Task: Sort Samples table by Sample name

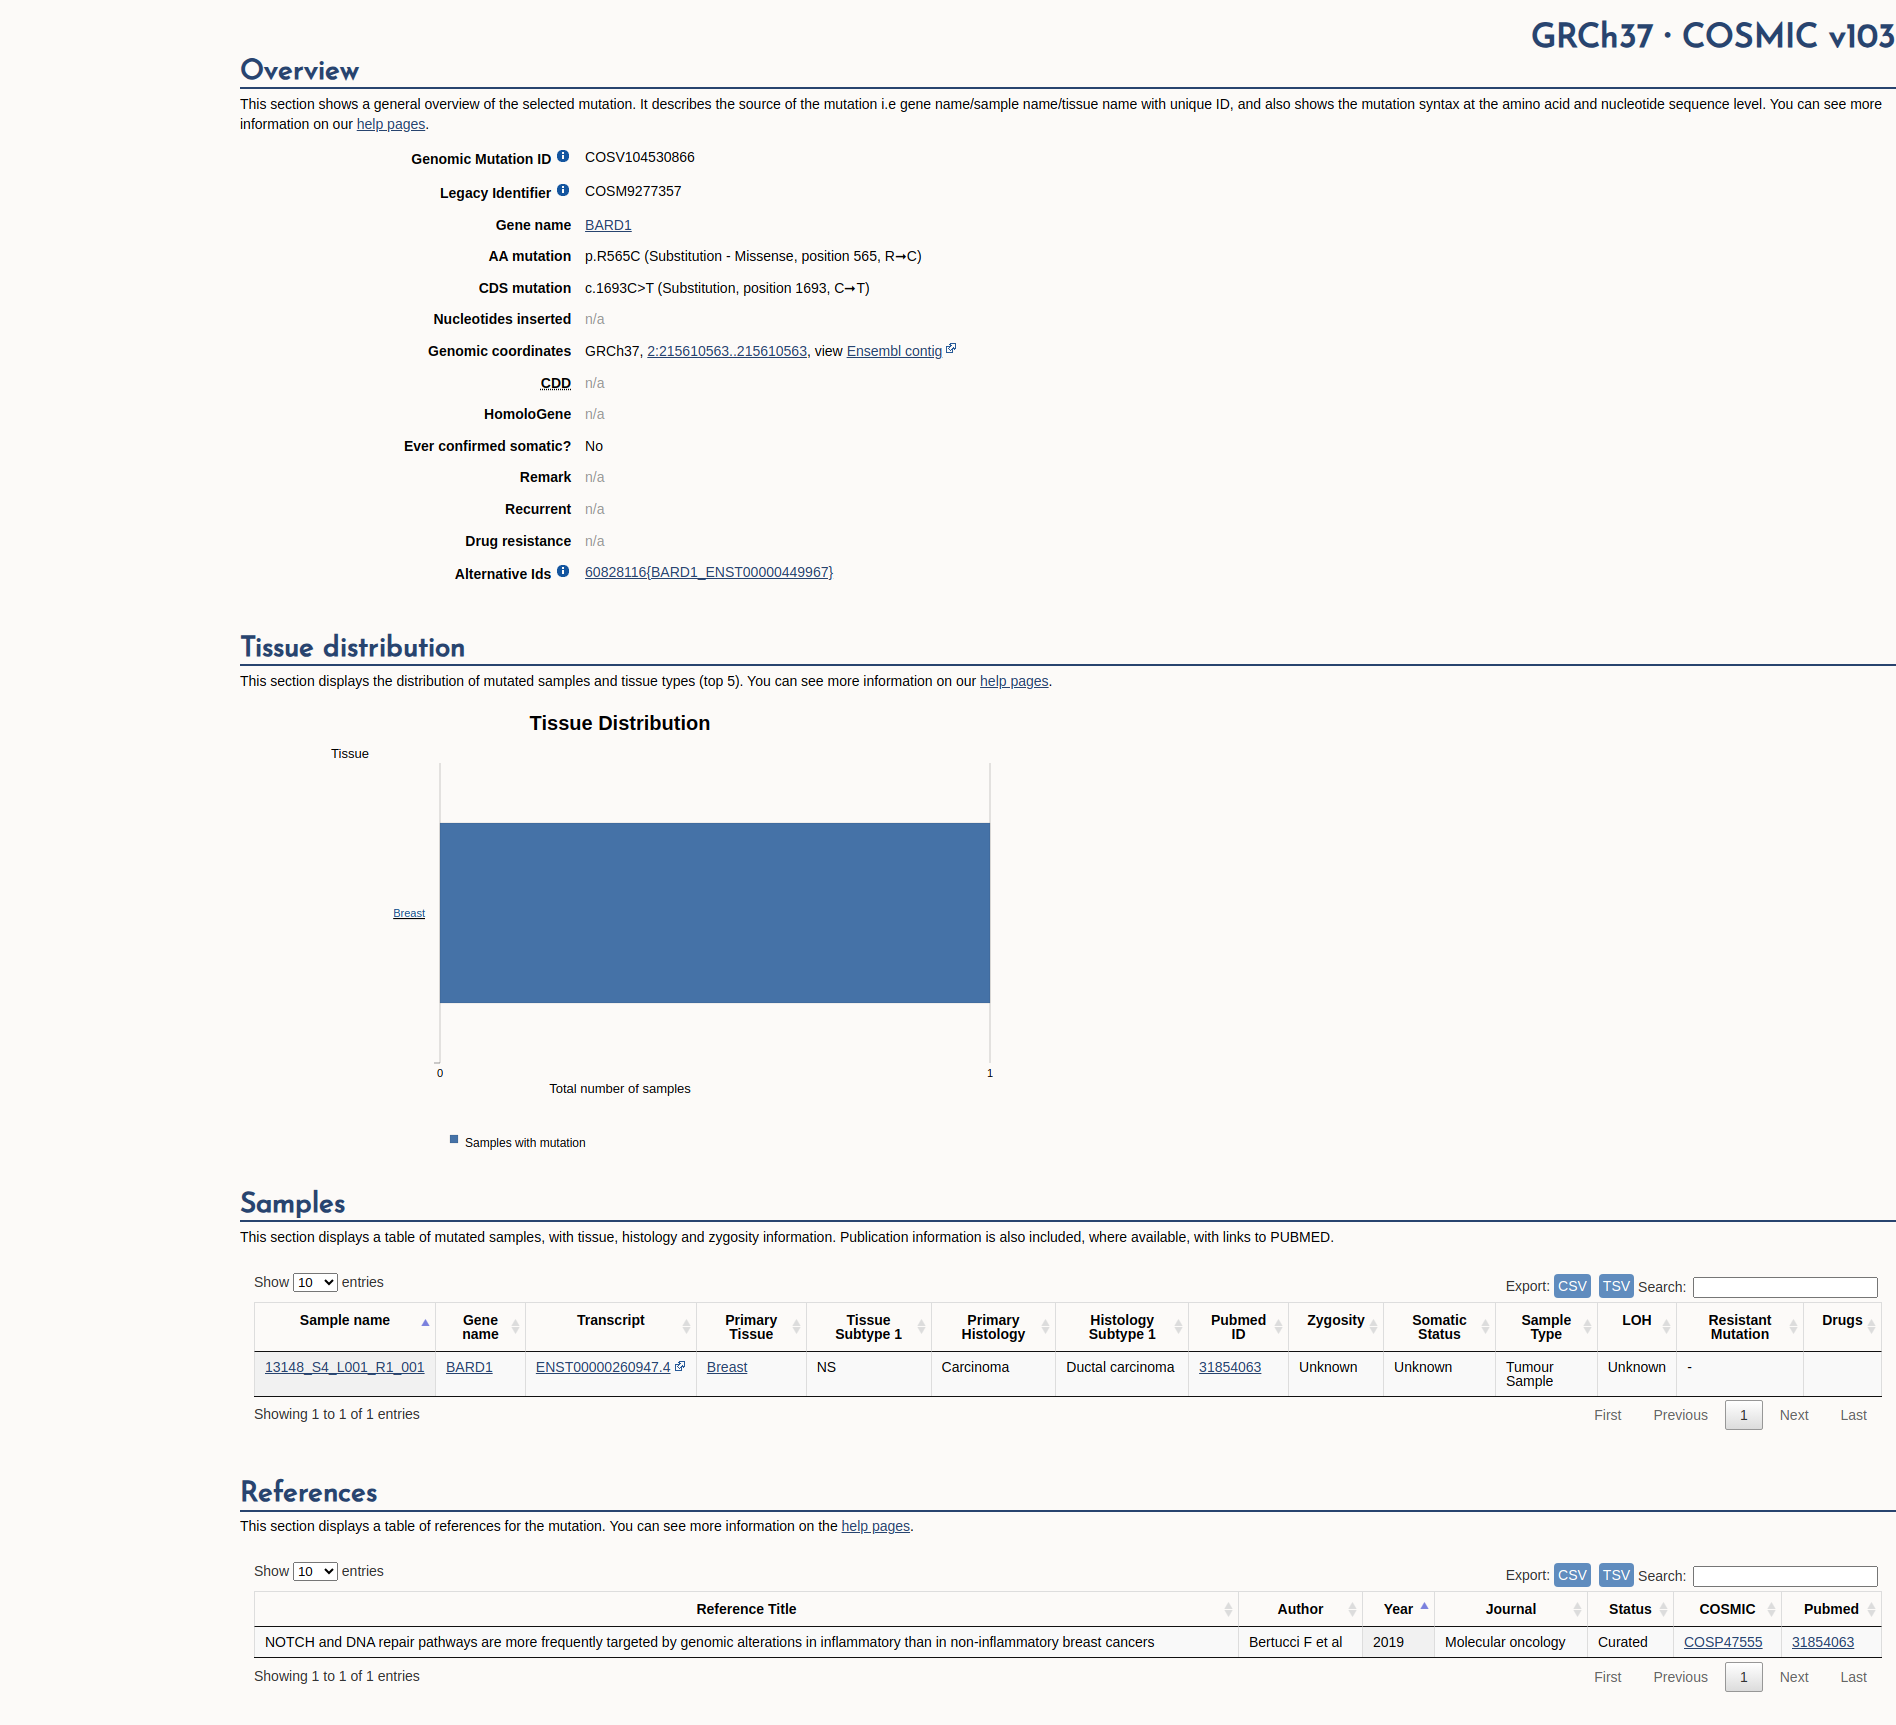Action: [344, 1327]
